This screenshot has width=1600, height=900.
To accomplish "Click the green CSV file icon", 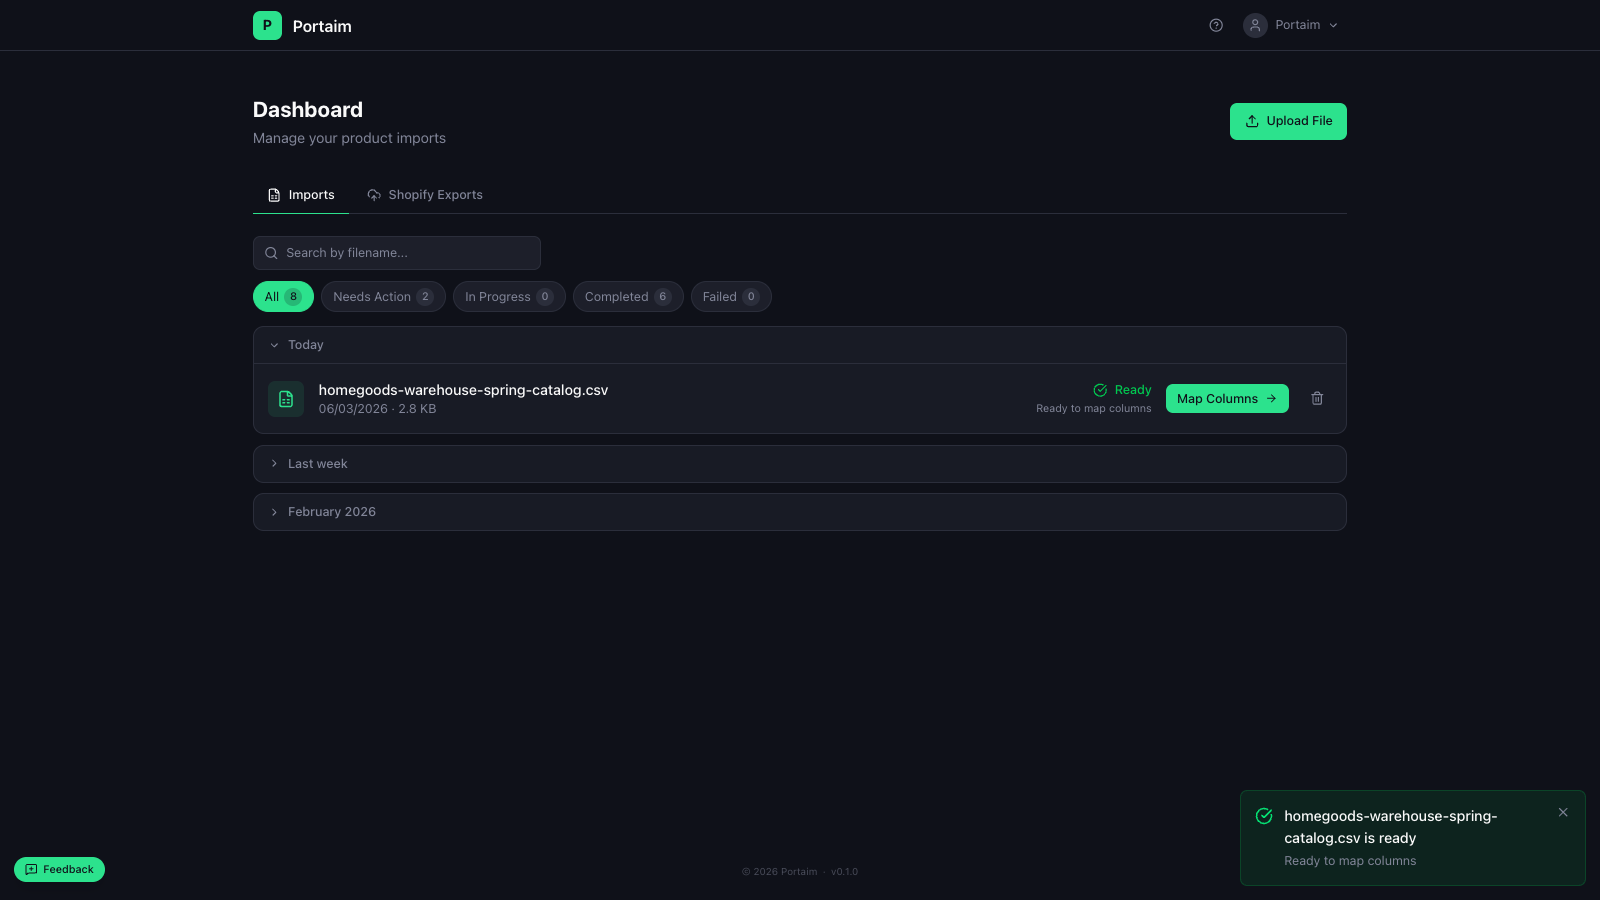I will [285, 398].
